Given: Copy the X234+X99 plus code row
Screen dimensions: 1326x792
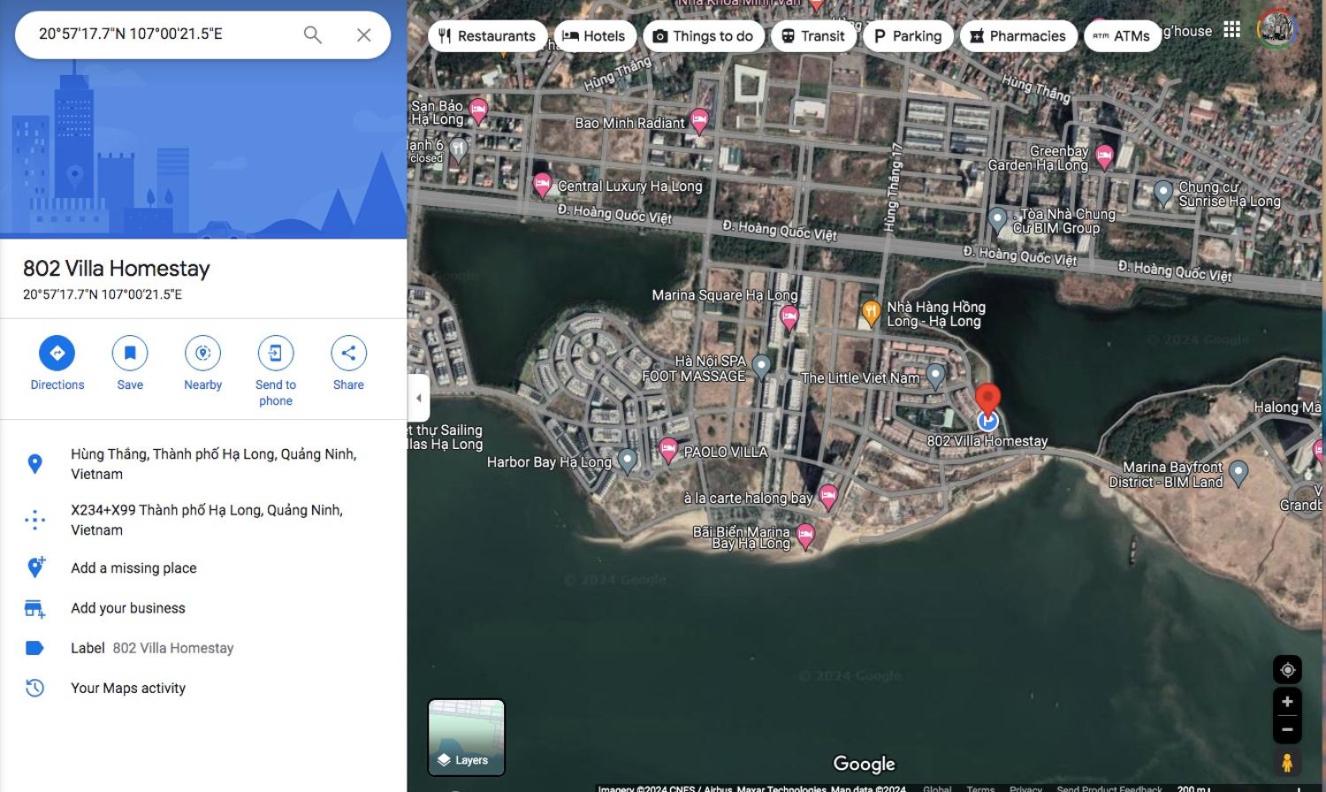Looking at the screenshot, I should [203, 520].
